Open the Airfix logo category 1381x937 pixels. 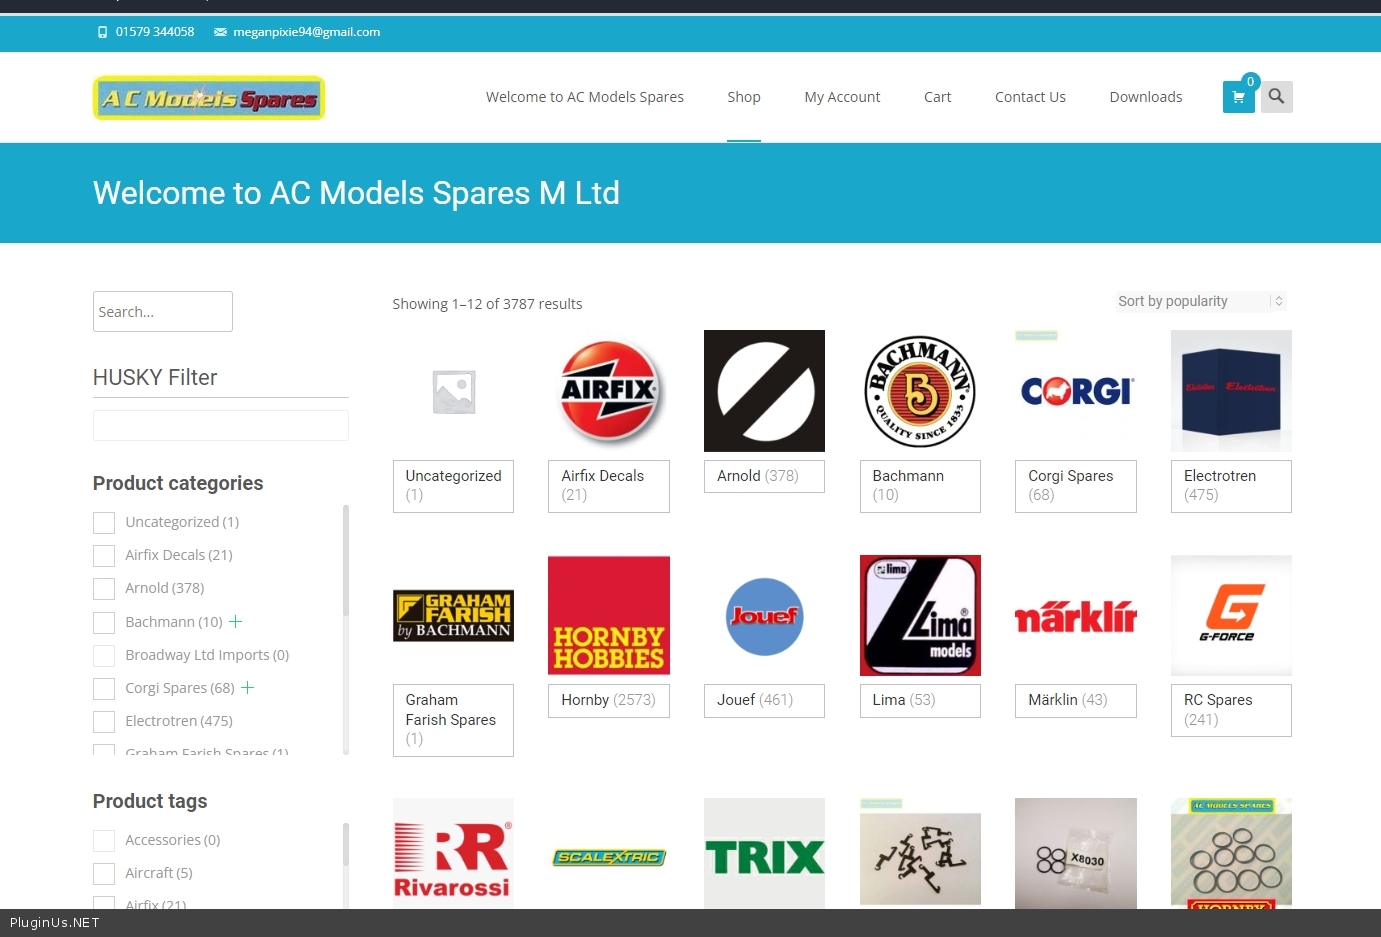(608, 391)
